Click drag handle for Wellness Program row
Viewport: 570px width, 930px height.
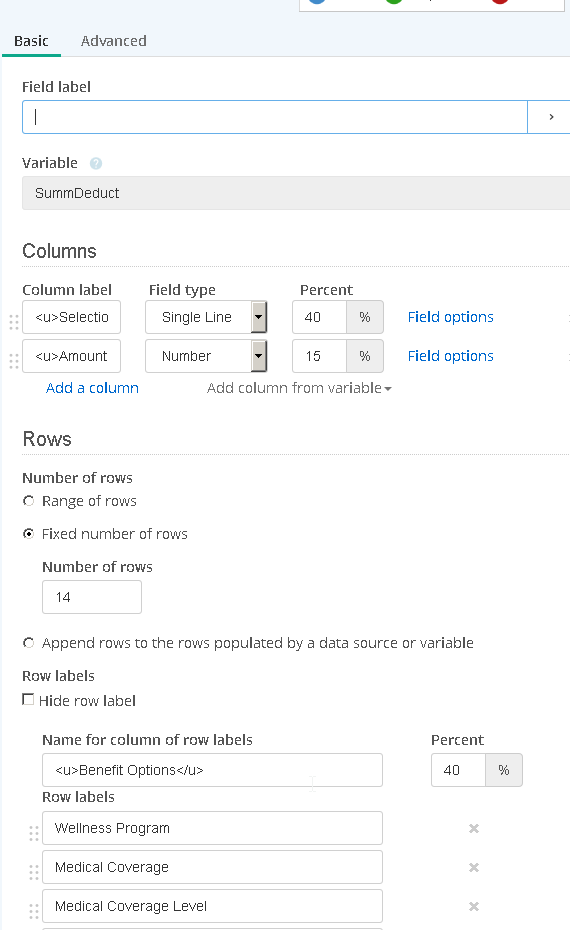click(34, 833)
